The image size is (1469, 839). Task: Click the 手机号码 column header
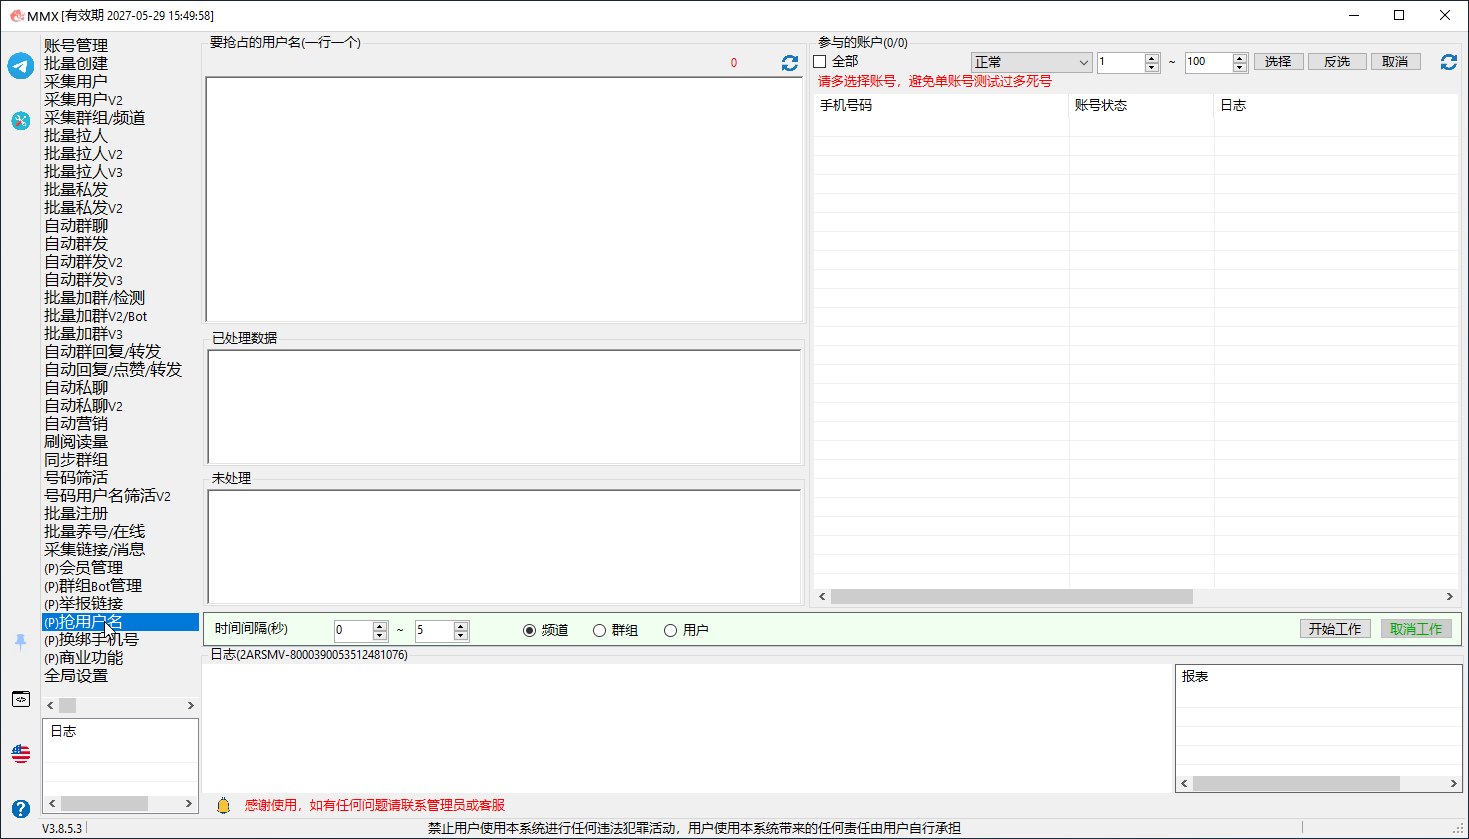click(941, 105)
